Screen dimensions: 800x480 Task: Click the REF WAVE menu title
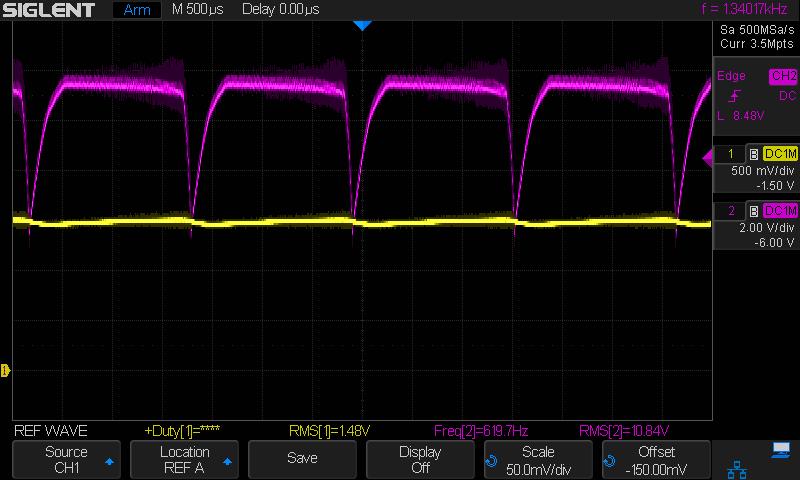51,431
